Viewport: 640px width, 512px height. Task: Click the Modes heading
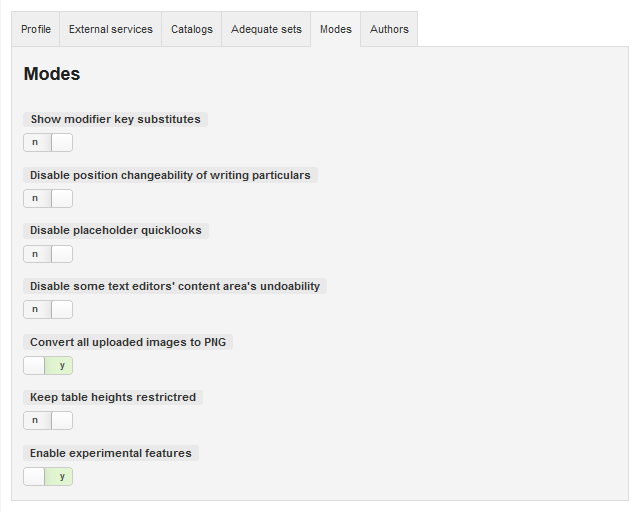pyautogui.click(x=52, y=74)
